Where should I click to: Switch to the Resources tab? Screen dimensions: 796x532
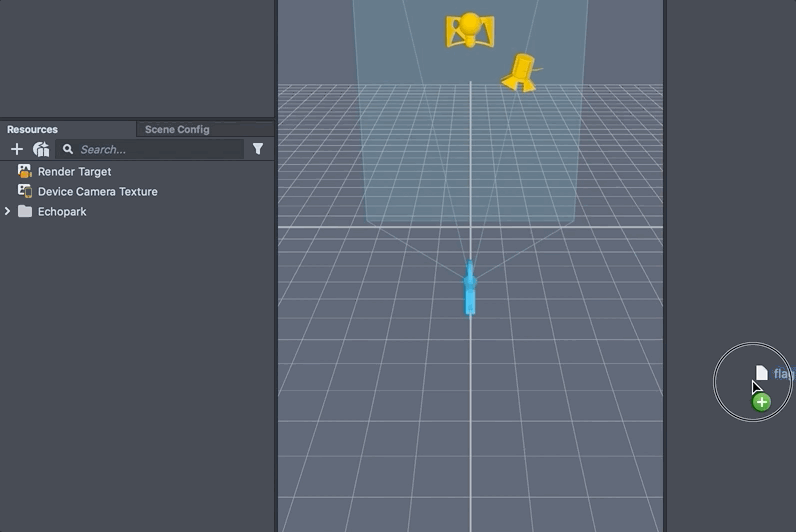(33, 129)
